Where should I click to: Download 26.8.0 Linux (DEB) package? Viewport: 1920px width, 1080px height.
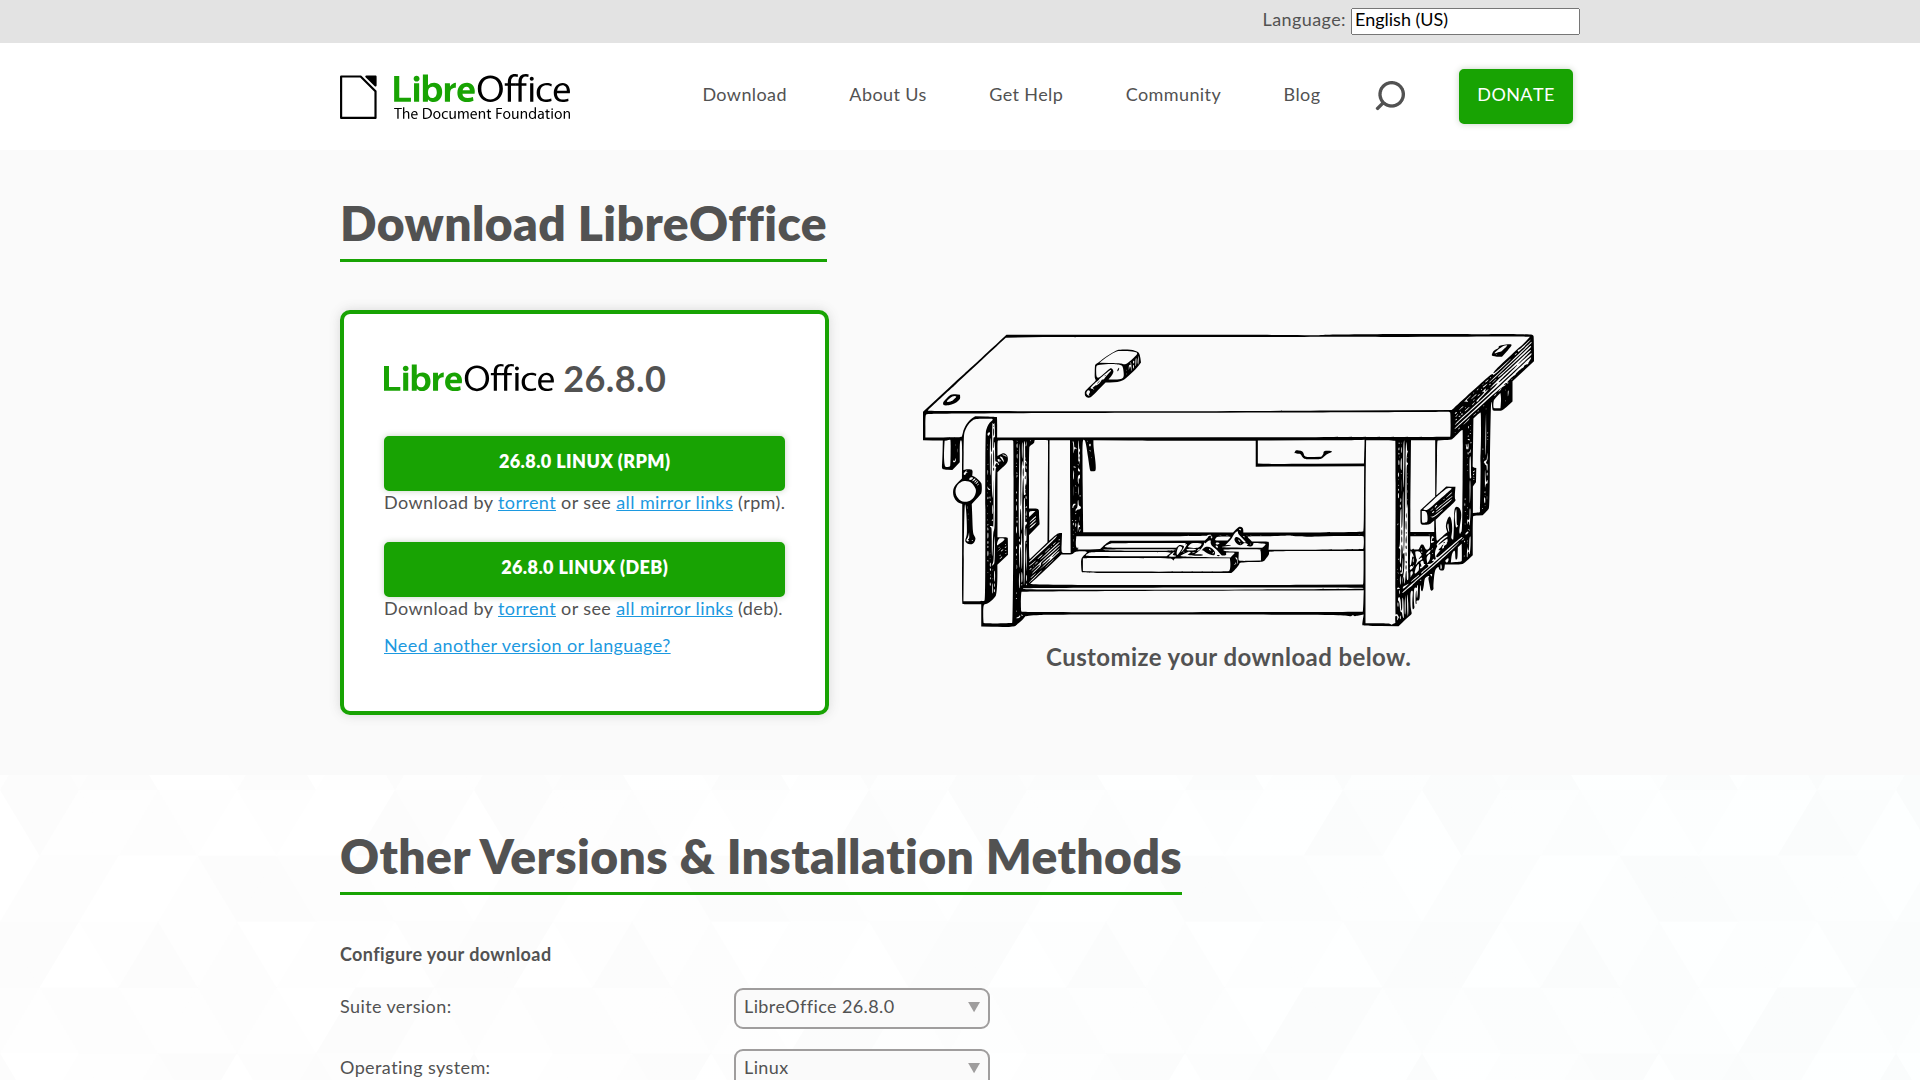584,568
